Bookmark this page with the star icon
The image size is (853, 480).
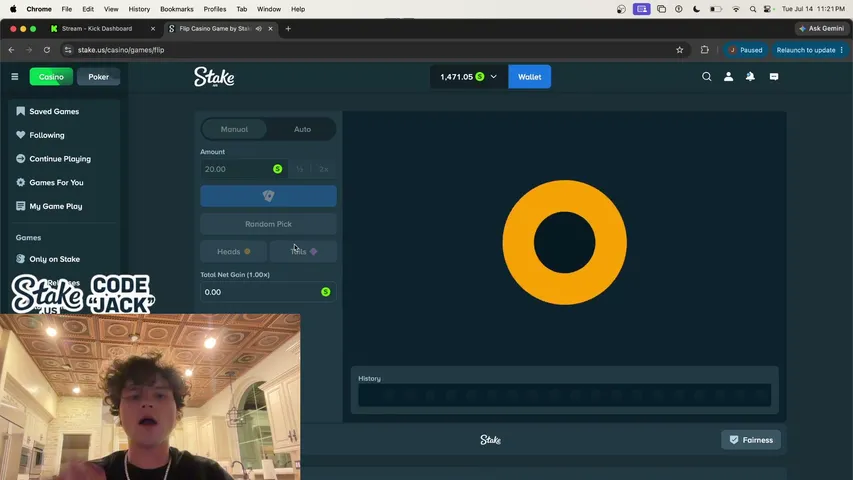(679, 50)
